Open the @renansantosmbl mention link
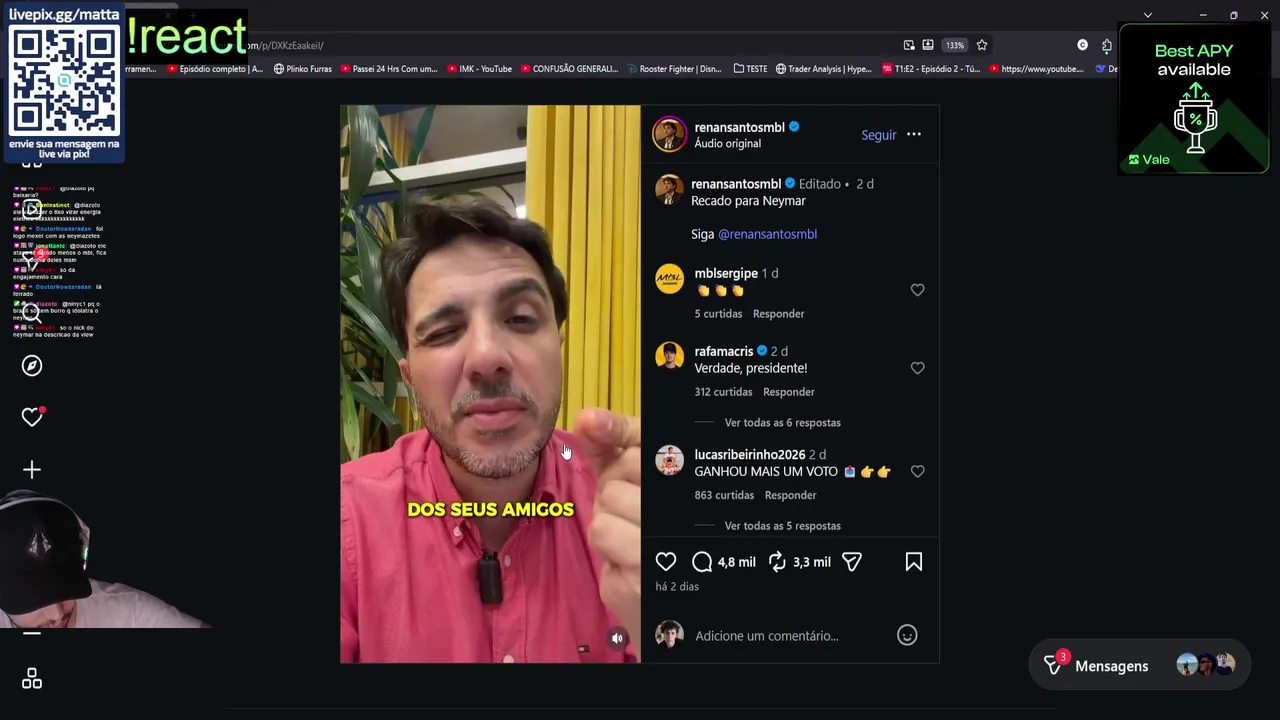The height and width of the screenshot is (720, 1280). click(x=767, y=234)
